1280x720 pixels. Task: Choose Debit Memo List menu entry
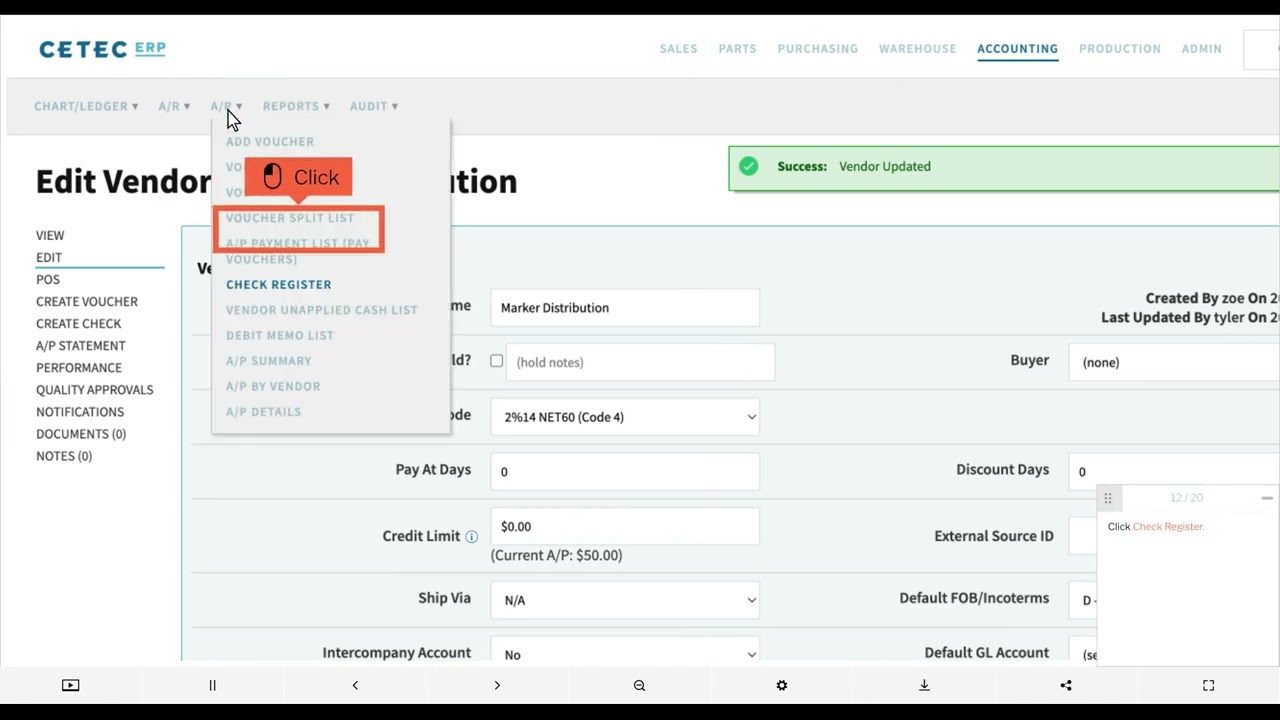[x=280, y=336]
